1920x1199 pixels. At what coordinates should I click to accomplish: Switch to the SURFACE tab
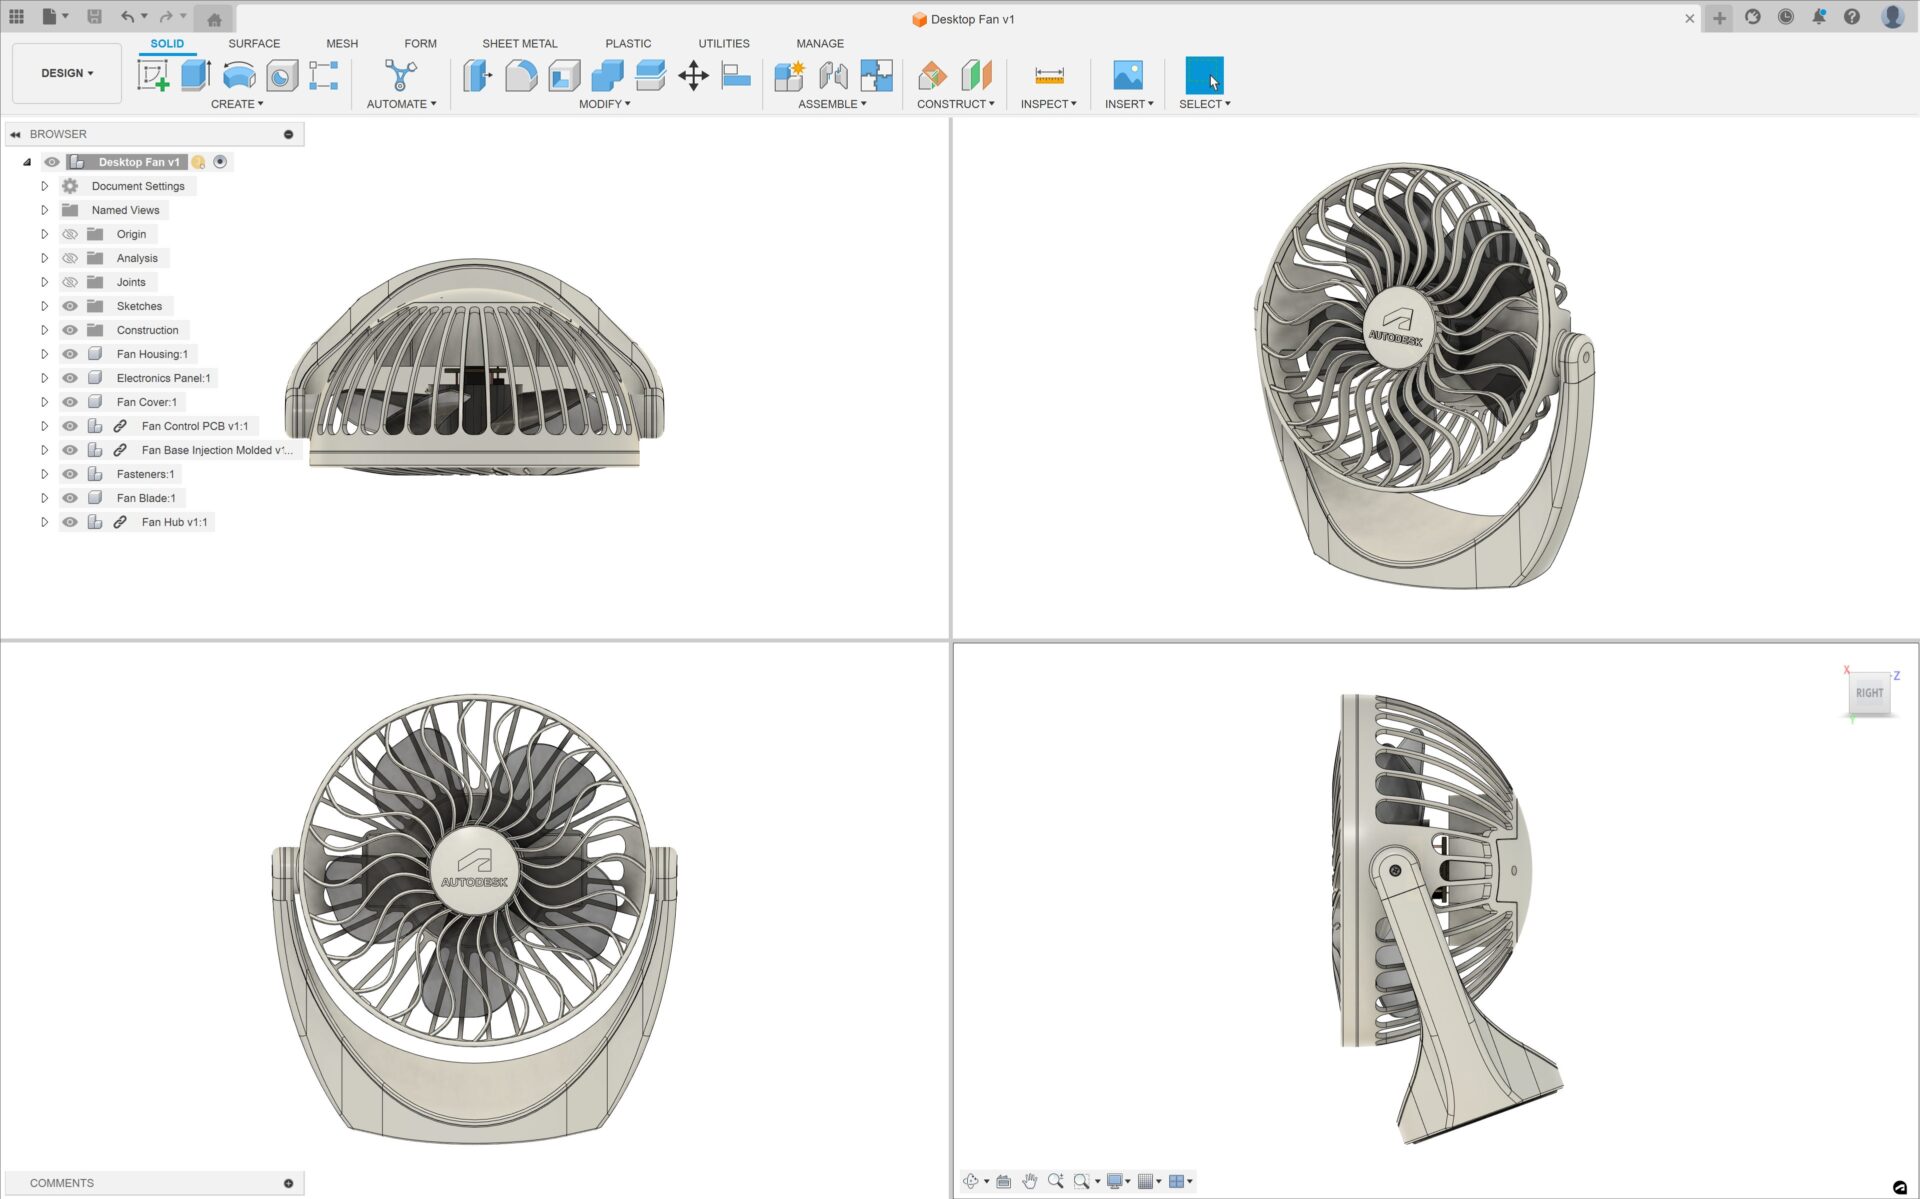[x=254, y=43]
